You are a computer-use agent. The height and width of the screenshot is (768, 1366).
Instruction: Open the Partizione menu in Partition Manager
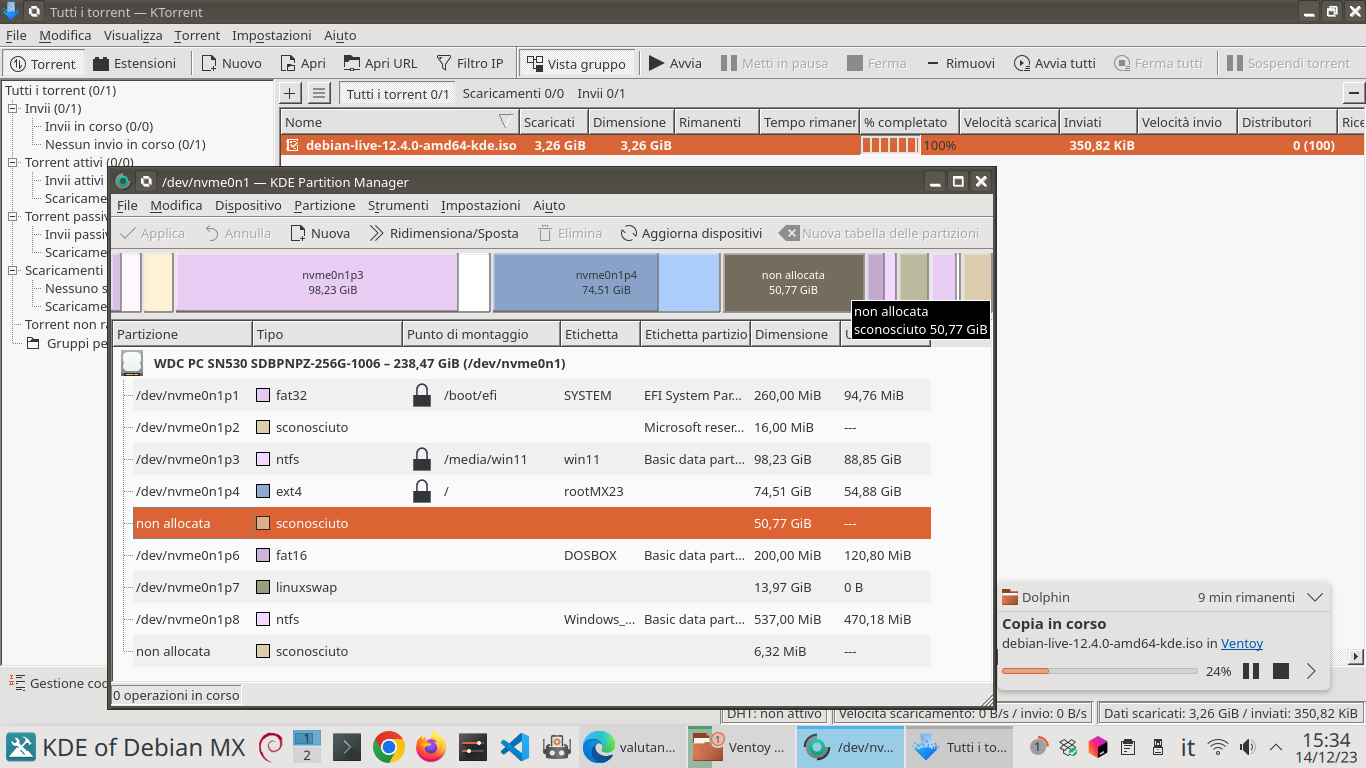click(324, 205)
